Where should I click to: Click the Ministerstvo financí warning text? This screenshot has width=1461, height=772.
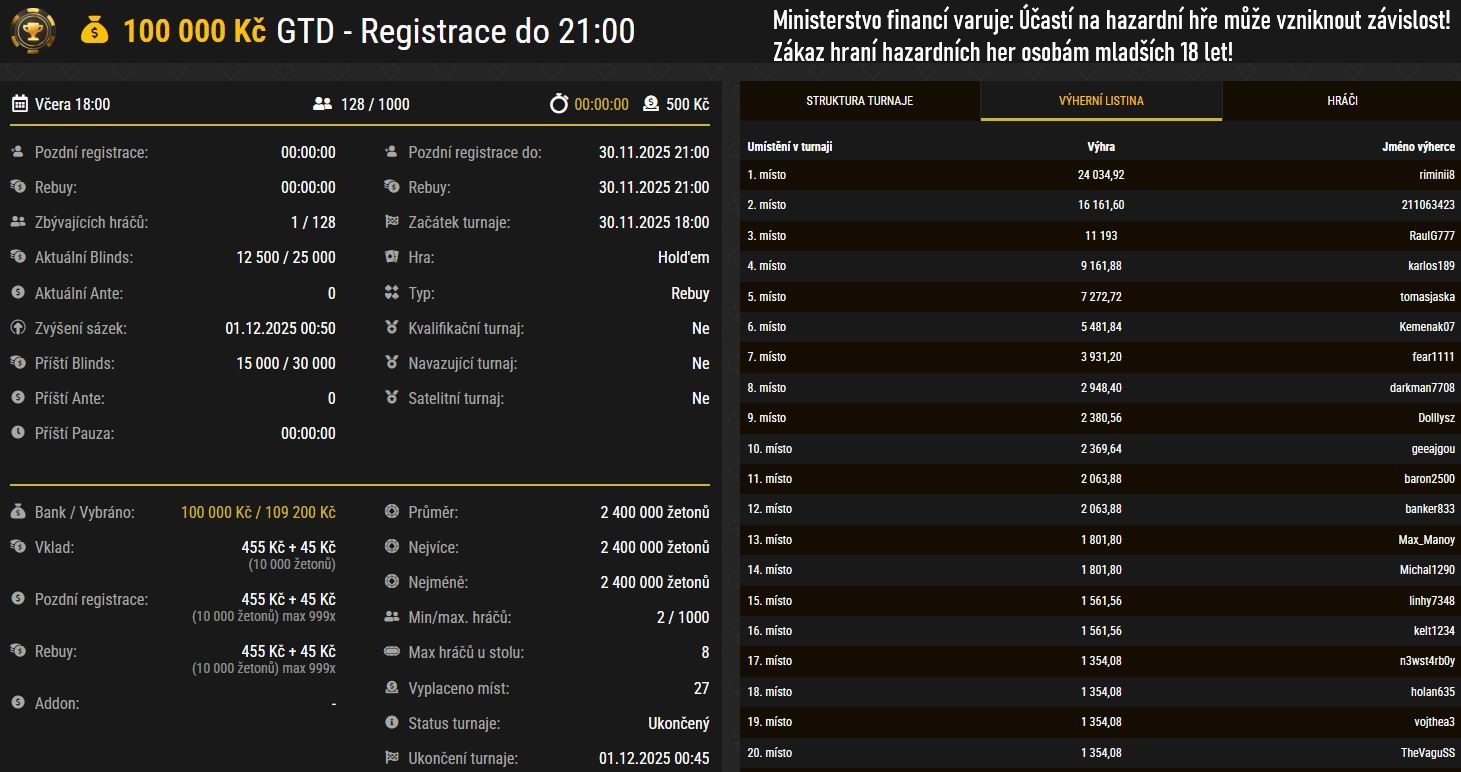pos(1111,36)
